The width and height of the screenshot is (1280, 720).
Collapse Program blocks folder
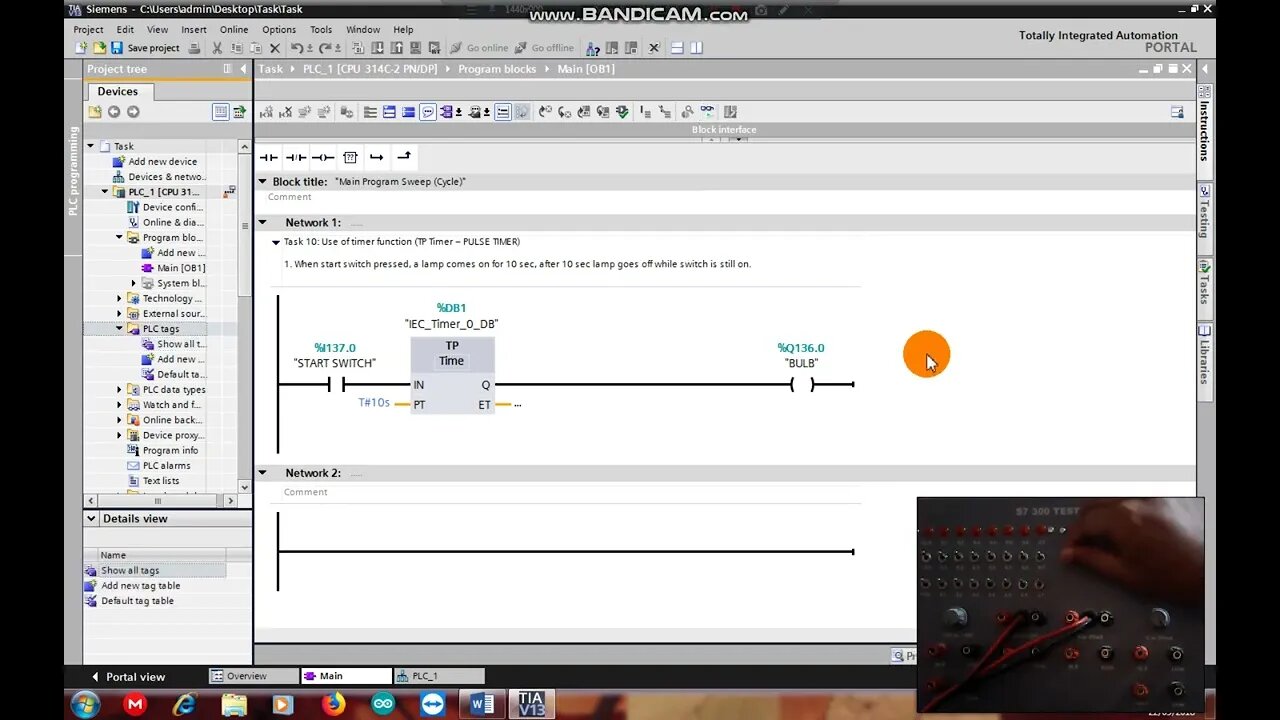[x=119, y=237]
